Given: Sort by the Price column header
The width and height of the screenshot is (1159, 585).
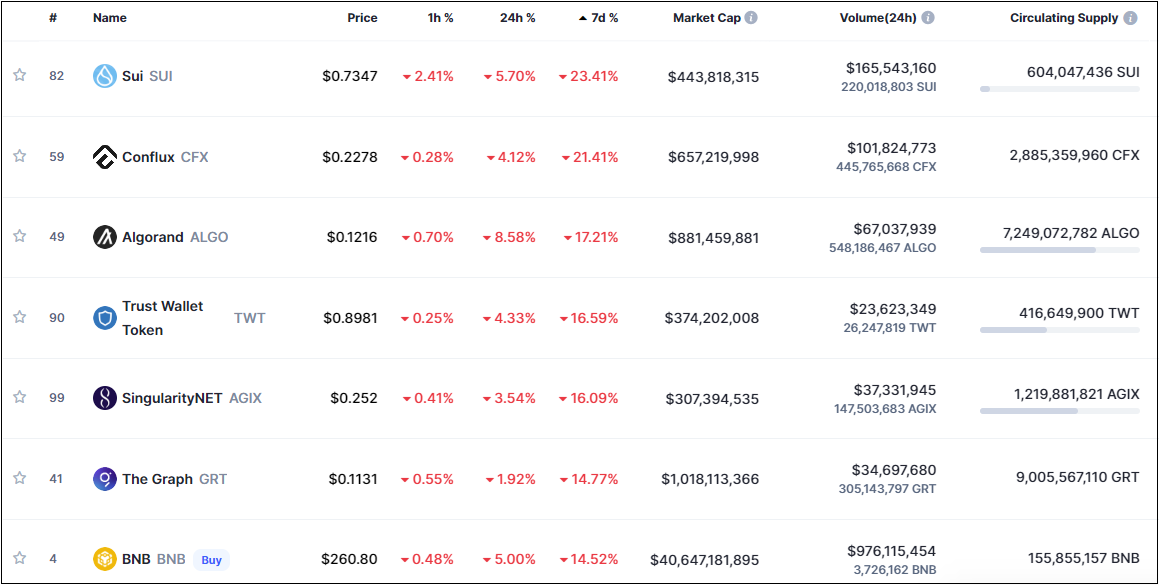Looking at the screenshot, I should [x=362, y=18].
